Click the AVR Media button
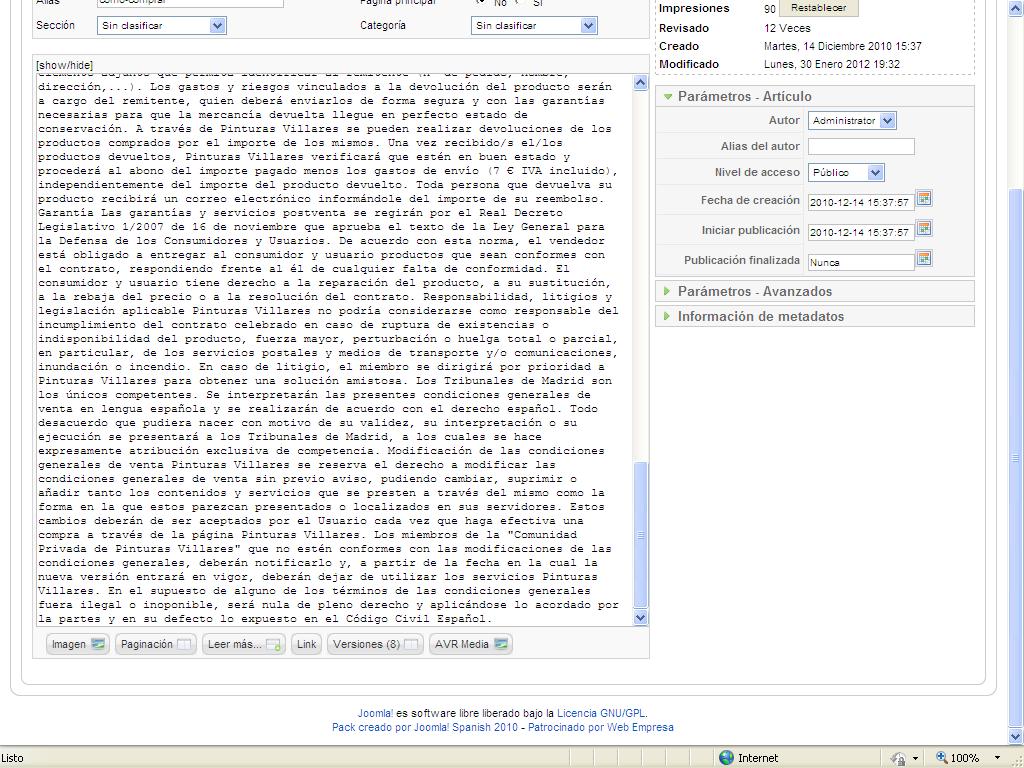The height and width of the screenshot is (768, 1024). click(x=470, y=644)
